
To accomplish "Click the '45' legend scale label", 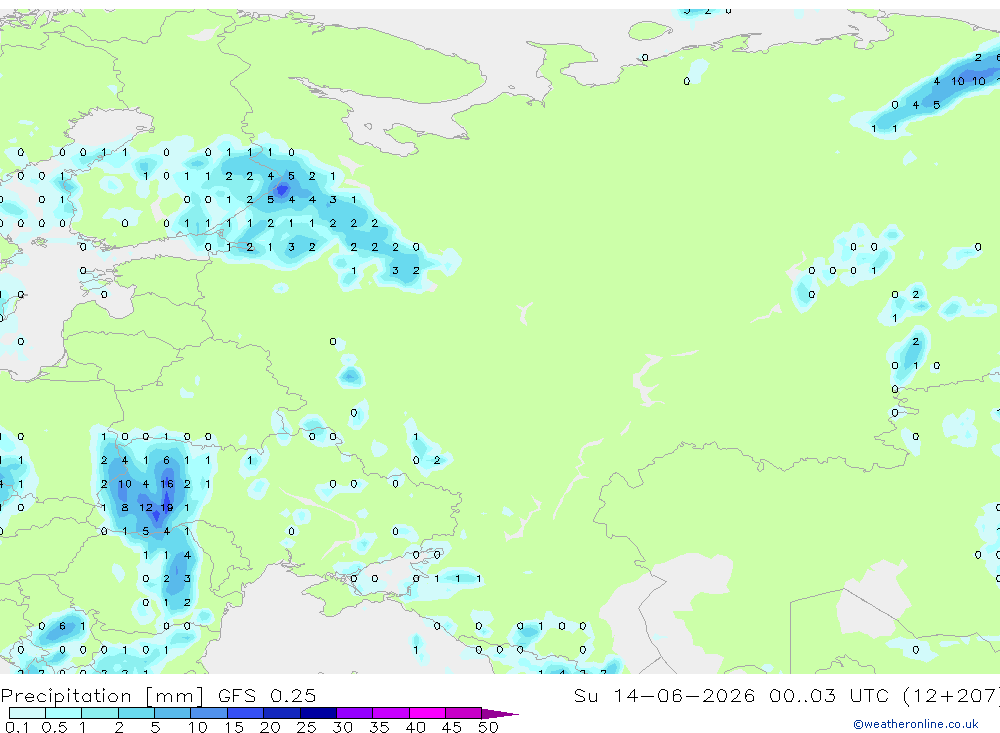I will pos(452,727).
